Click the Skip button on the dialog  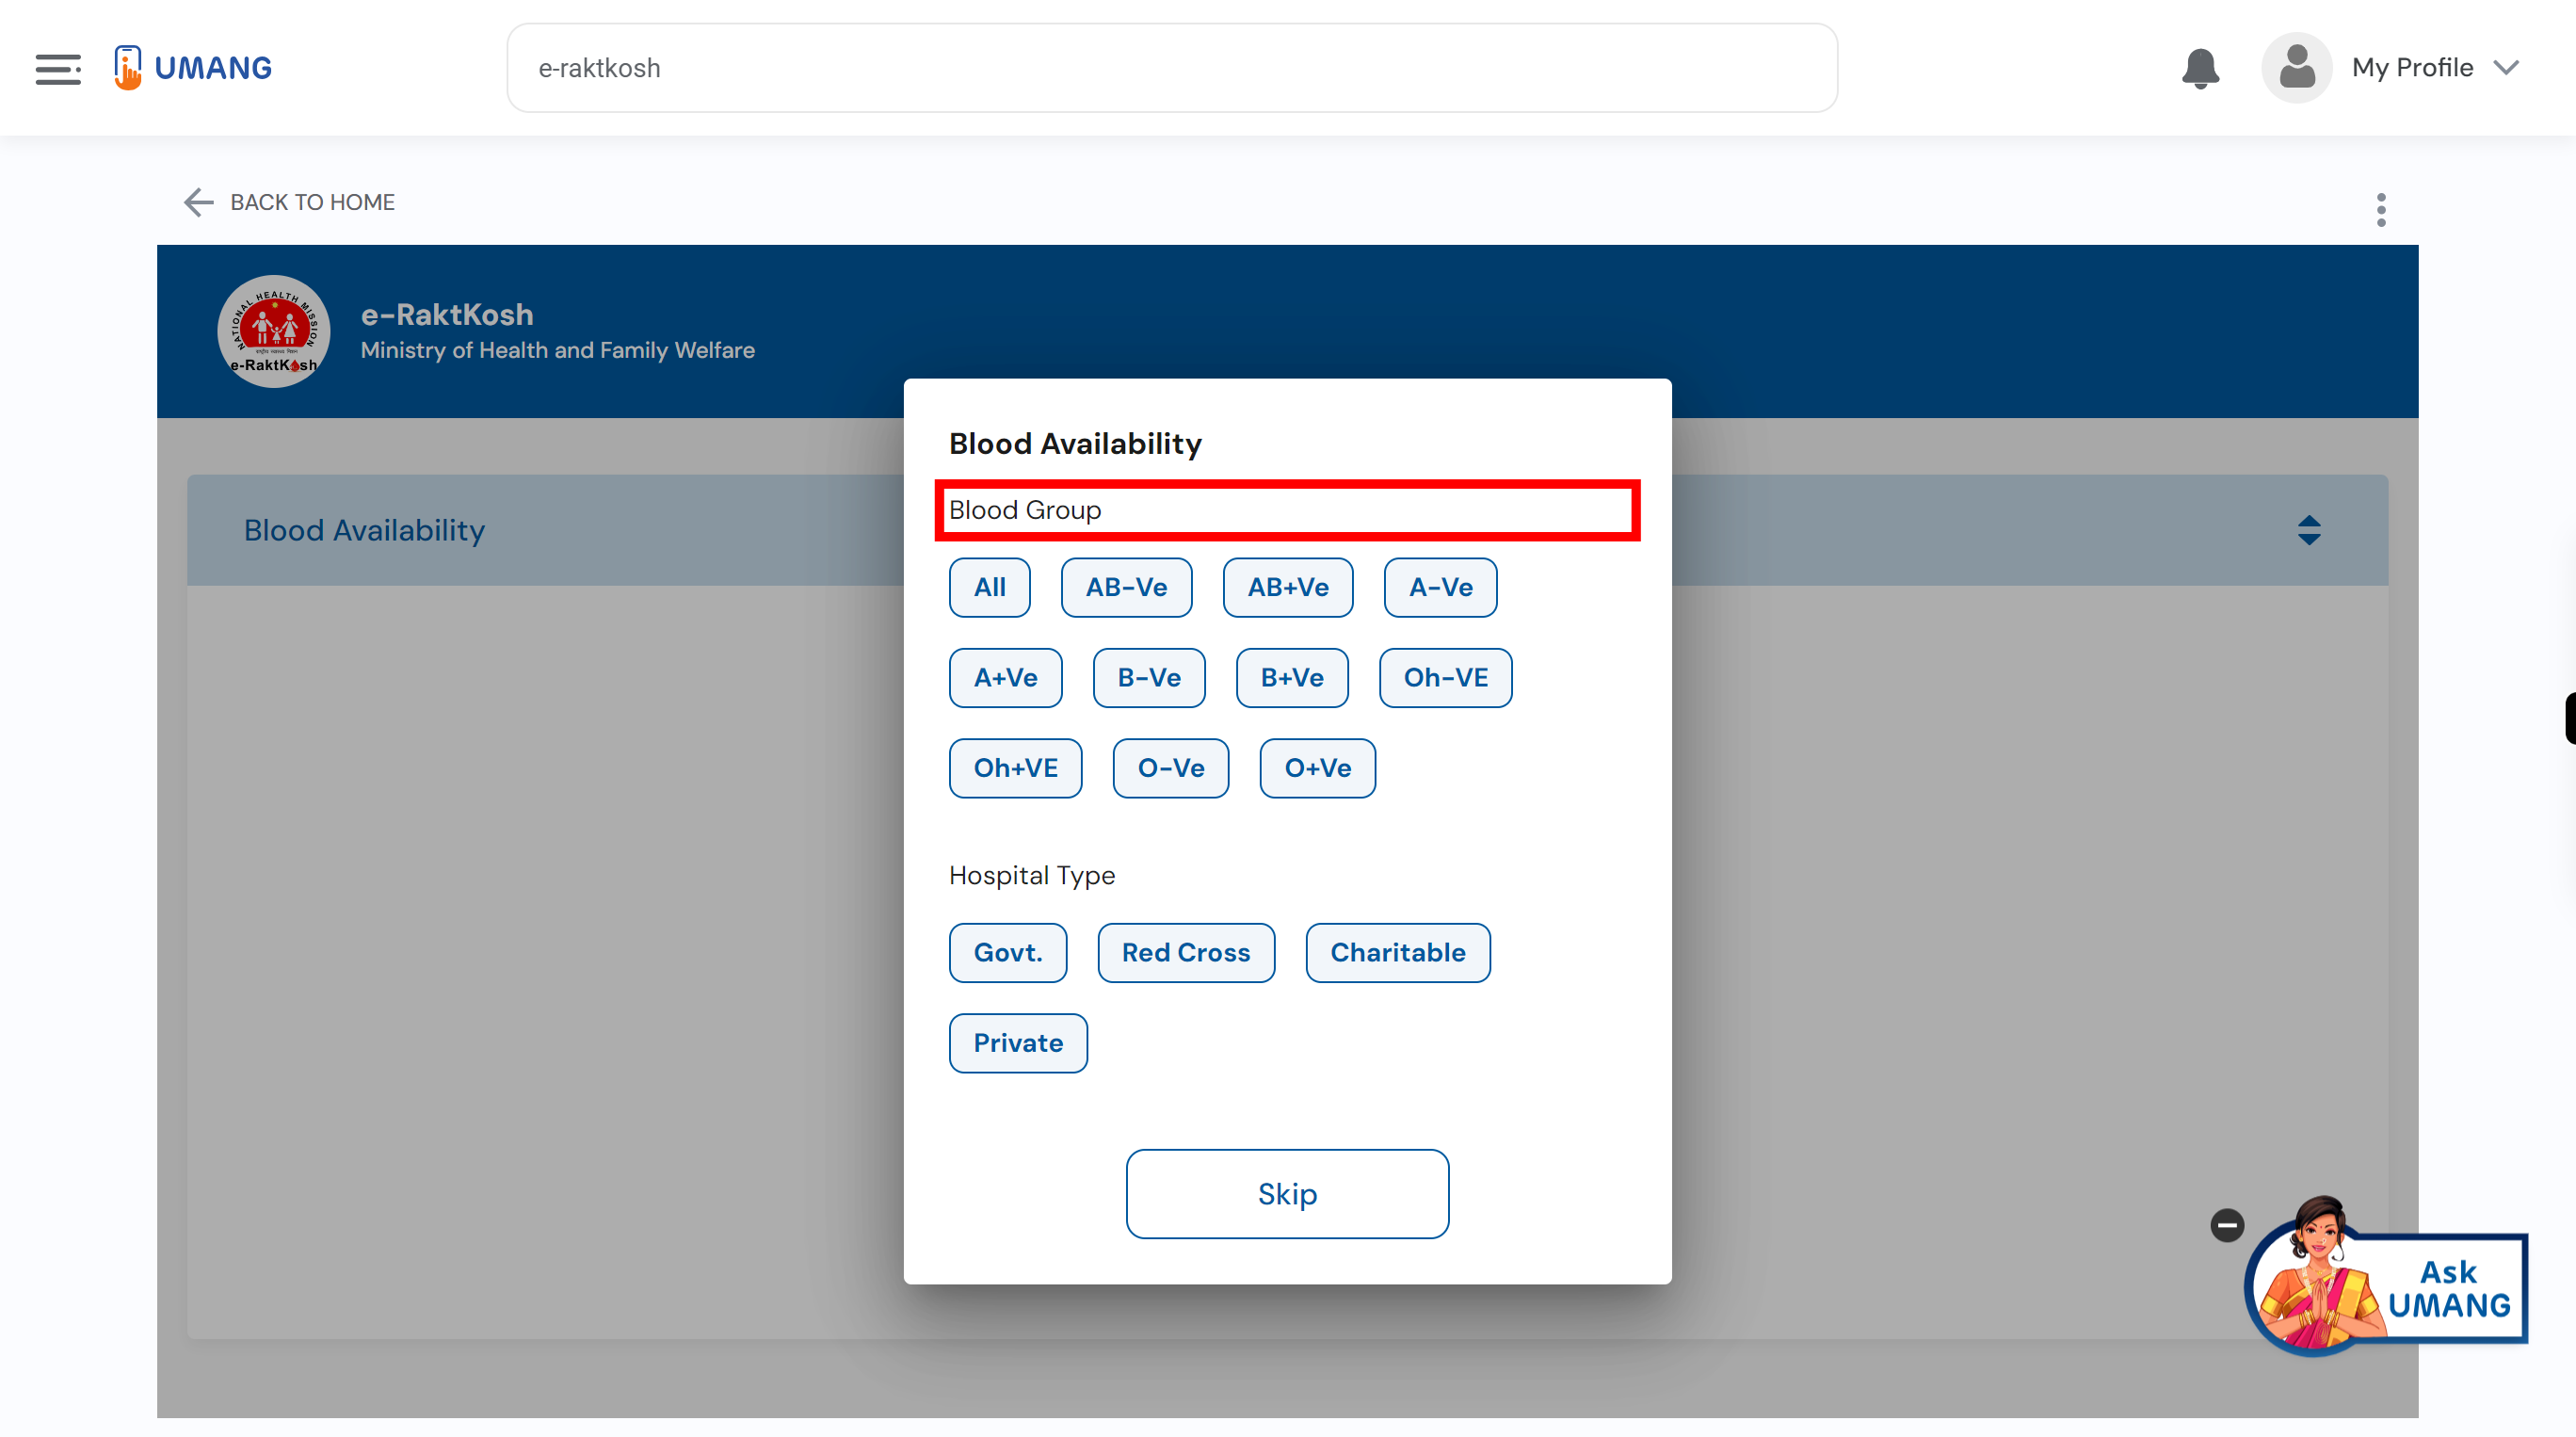(x=1288, y=1193)
